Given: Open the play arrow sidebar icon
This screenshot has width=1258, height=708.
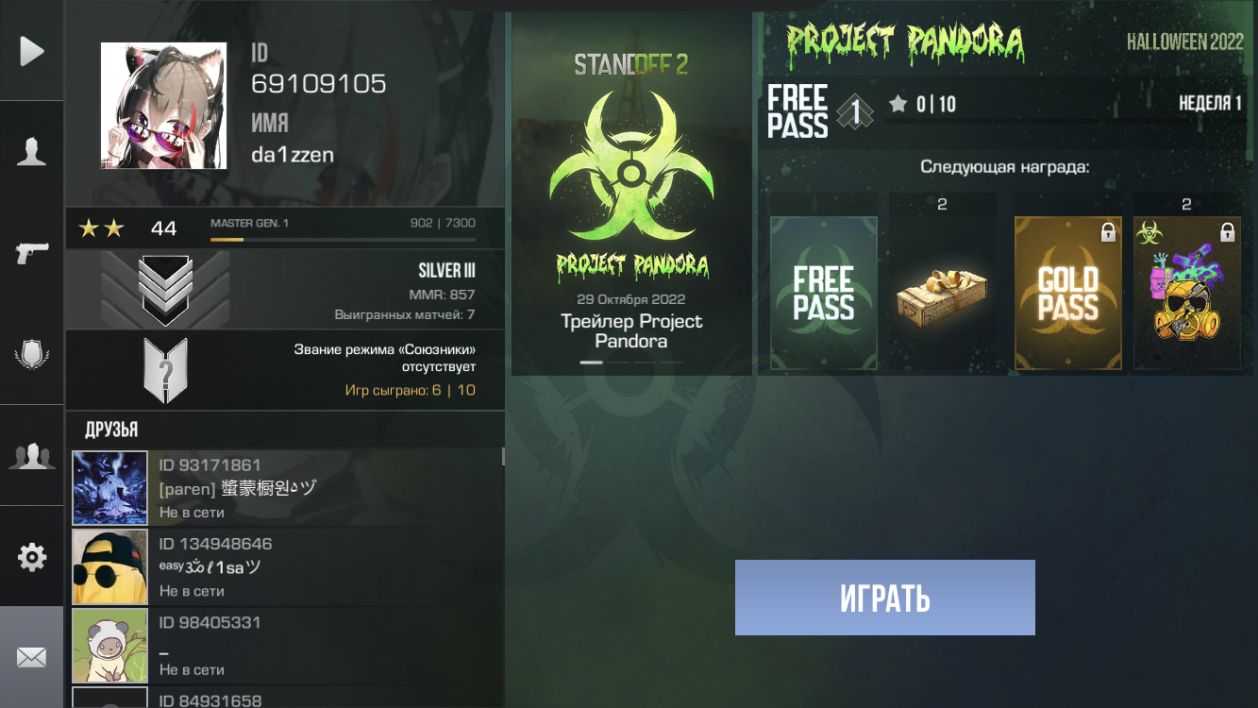Looking at the screenshot, I should [x=32, y=51].
